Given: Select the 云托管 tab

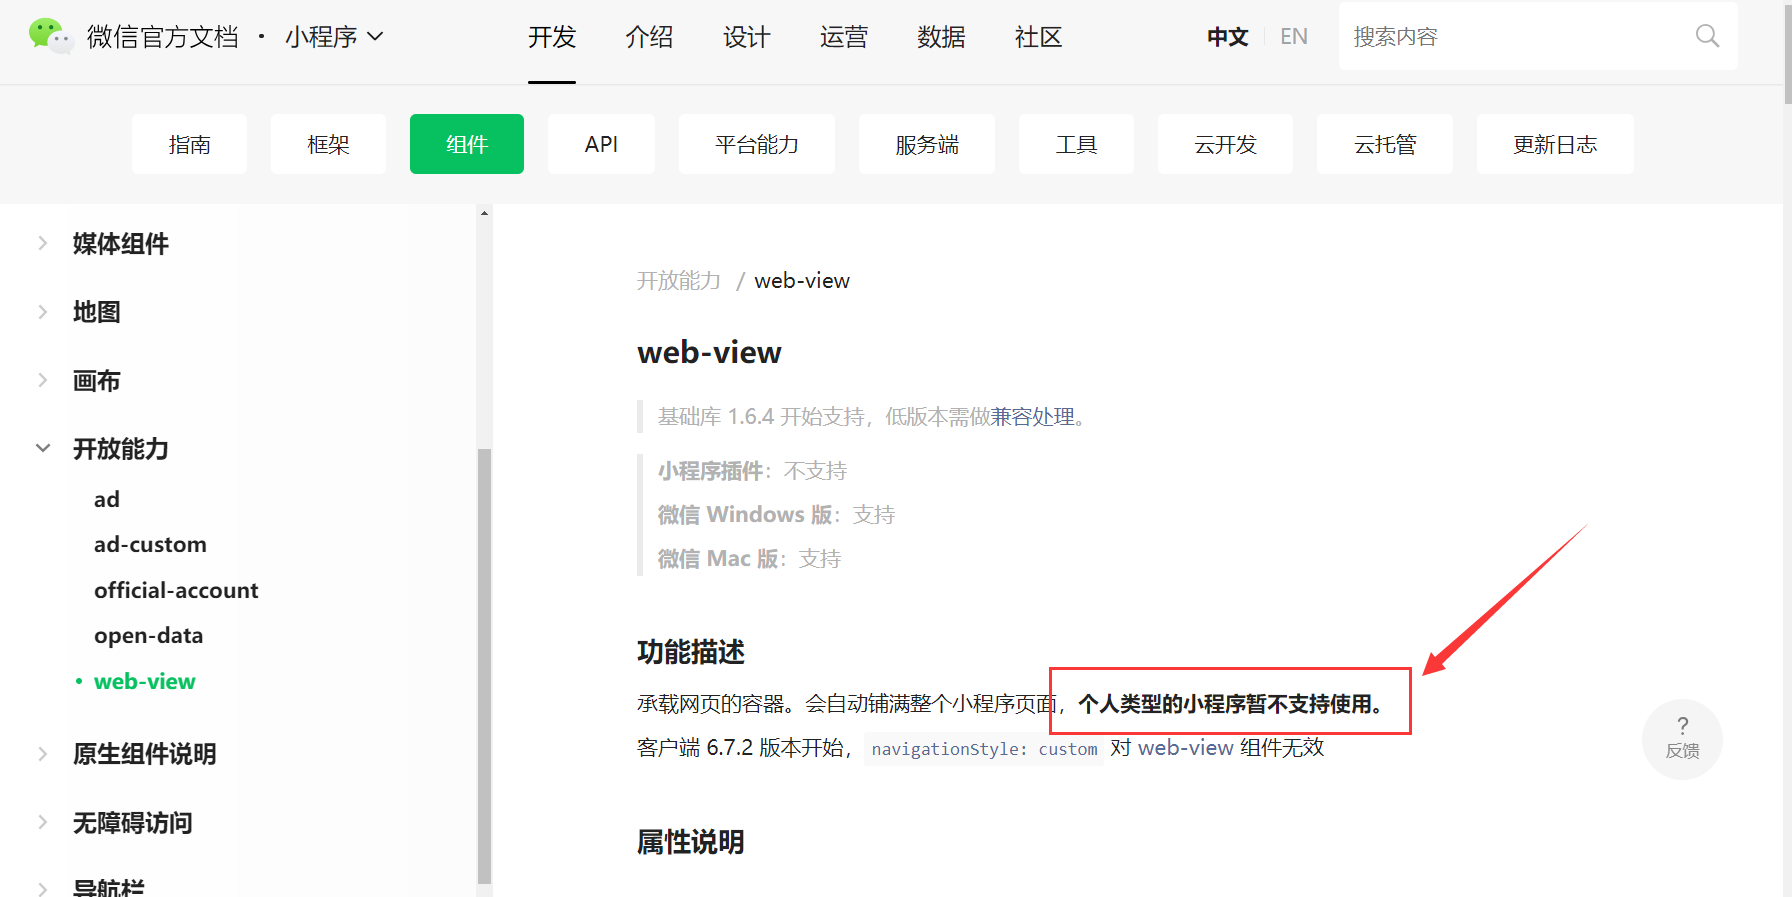Looking at the screenshot, I should tap(1385, 144).
